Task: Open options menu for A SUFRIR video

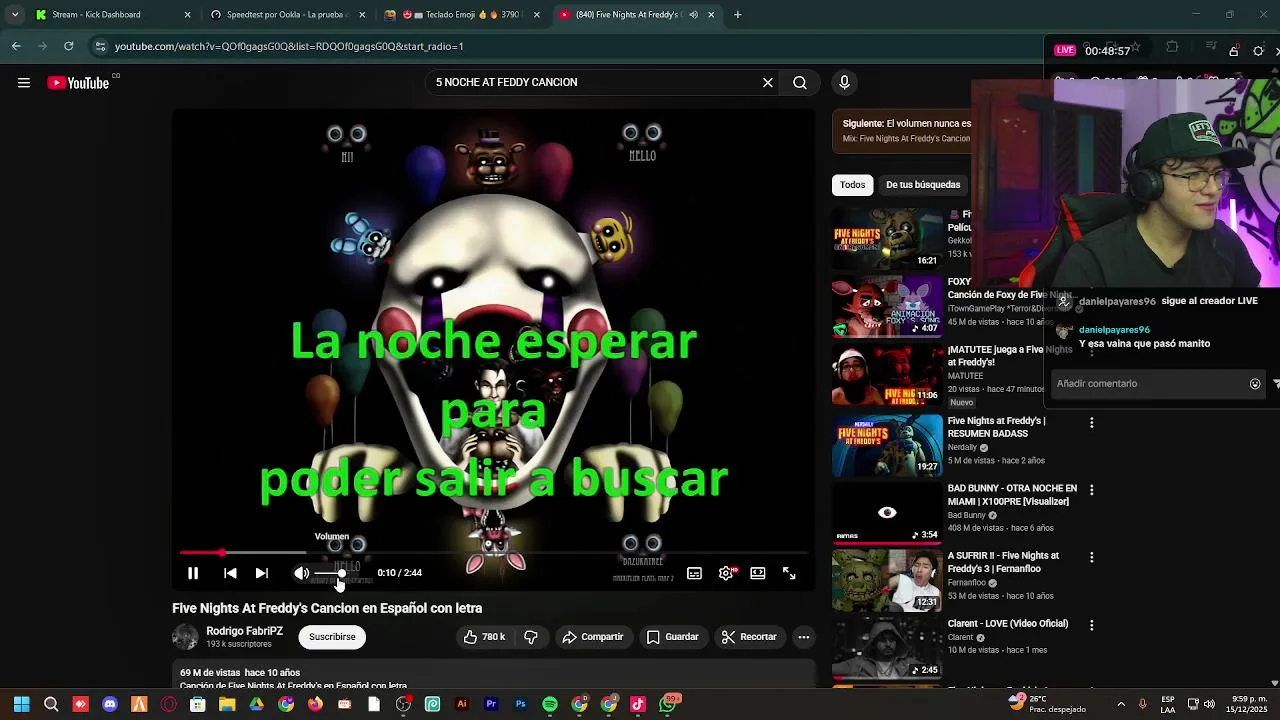Action: pyautogui.click(x=1091, y=557)
